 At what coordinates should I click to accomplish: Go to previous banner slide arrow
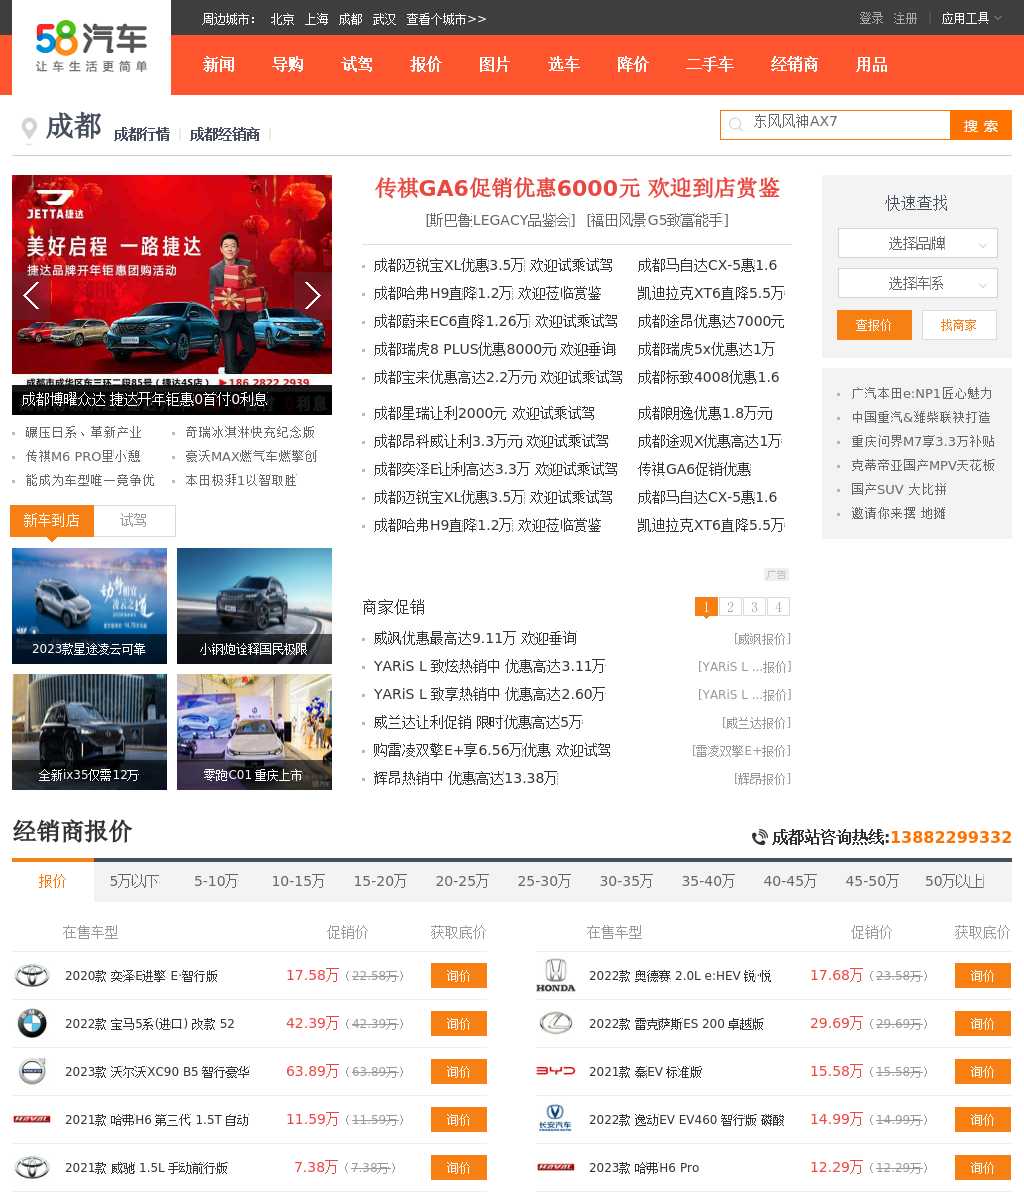click(31, 295)
